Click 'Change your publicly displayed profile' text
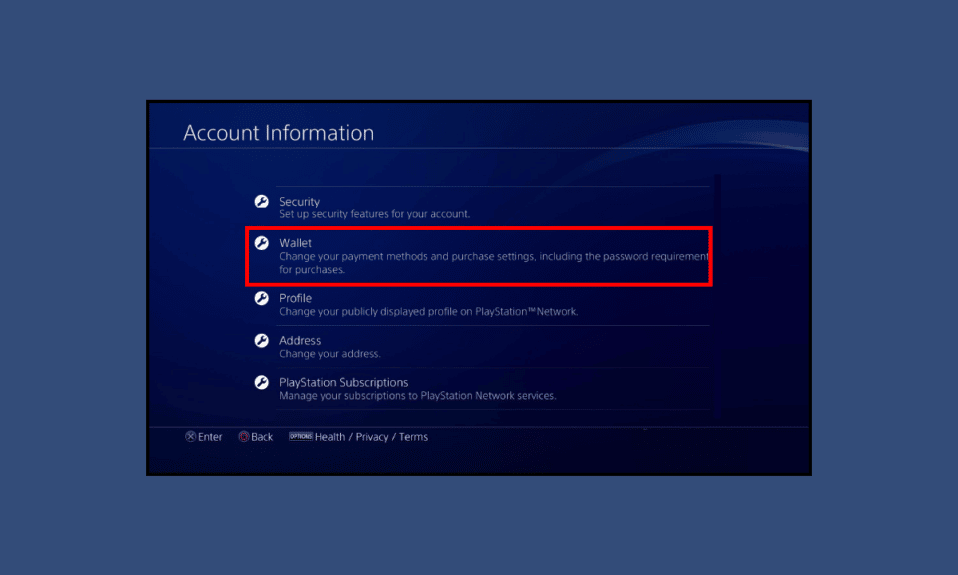Viewport: 958px width, 575px height. [x=428, y=312]
